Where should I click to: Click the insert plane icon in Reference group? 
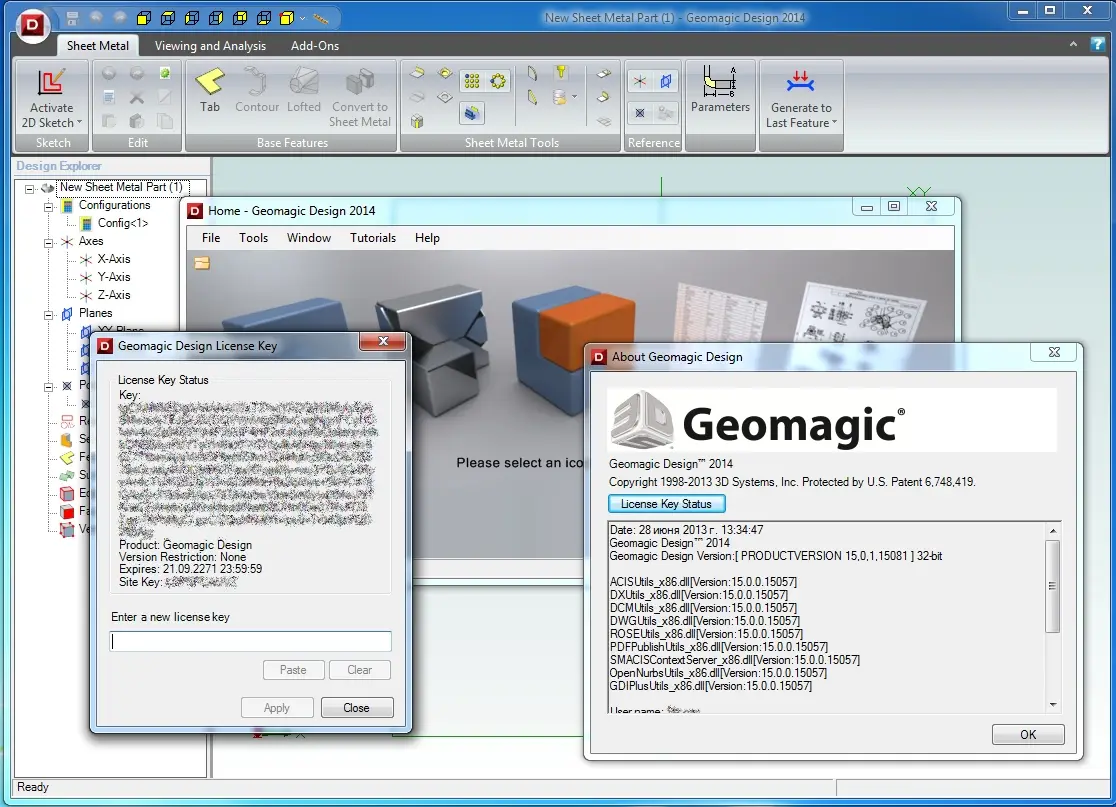[x=666, y=82]
